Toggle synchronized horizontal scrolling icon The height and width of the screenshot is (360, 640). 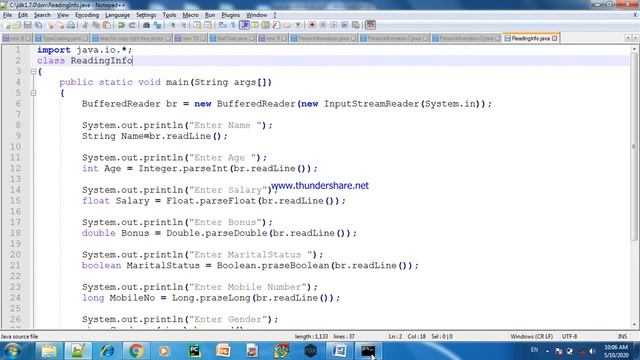(x=208, y=25)
